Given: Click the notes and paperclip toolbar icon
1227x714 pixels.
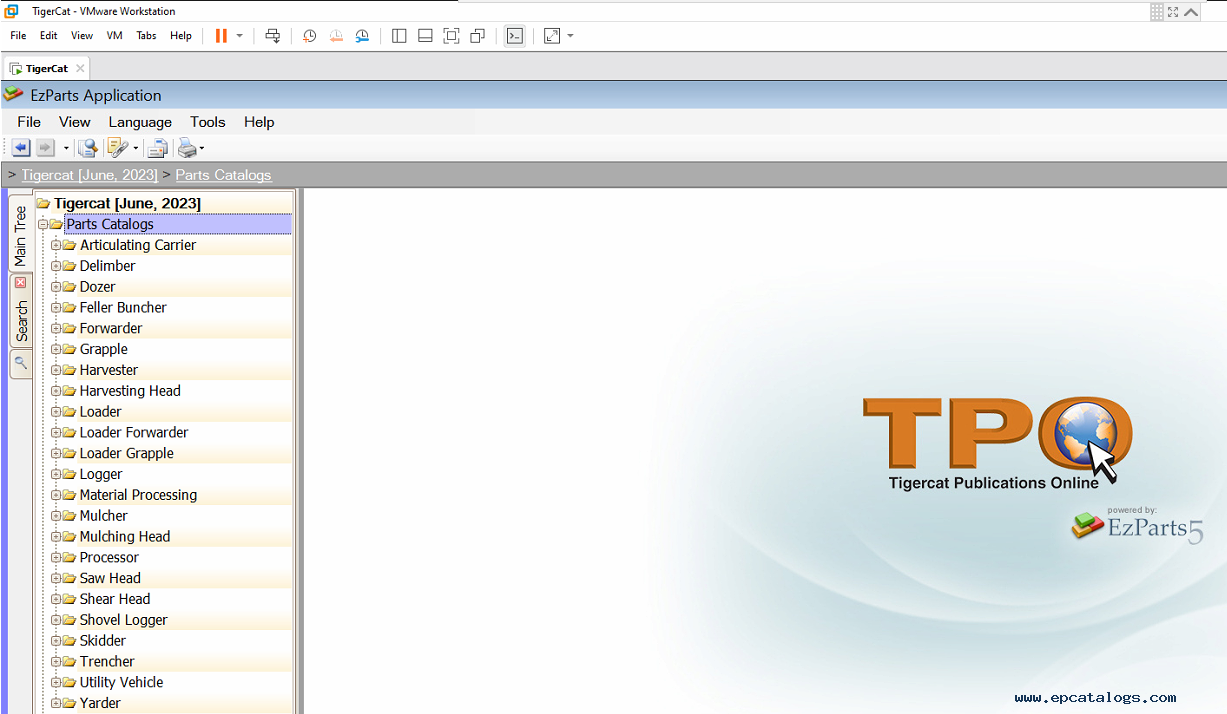Looking at the screenshot, I should (x=118, y=148).
